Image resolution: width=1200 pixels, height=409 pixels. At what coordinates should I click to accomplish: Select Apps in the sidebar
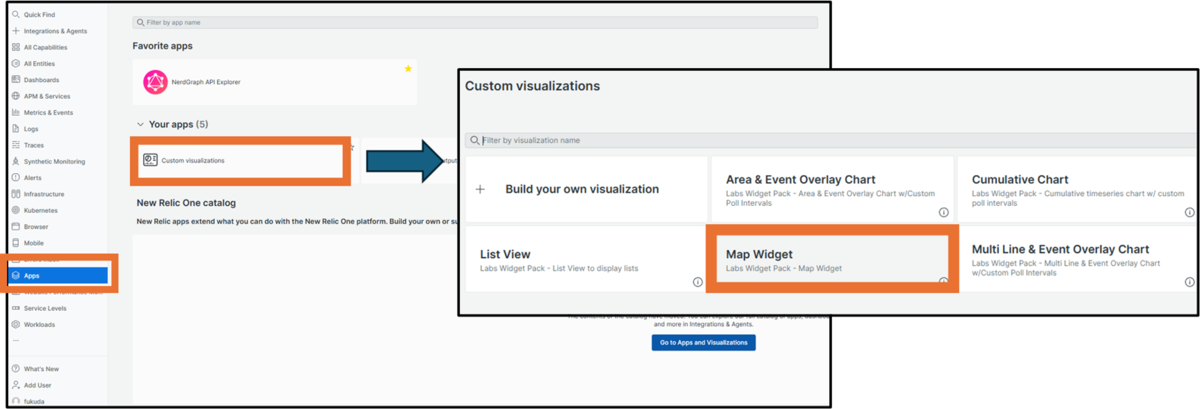pos(58,275)
